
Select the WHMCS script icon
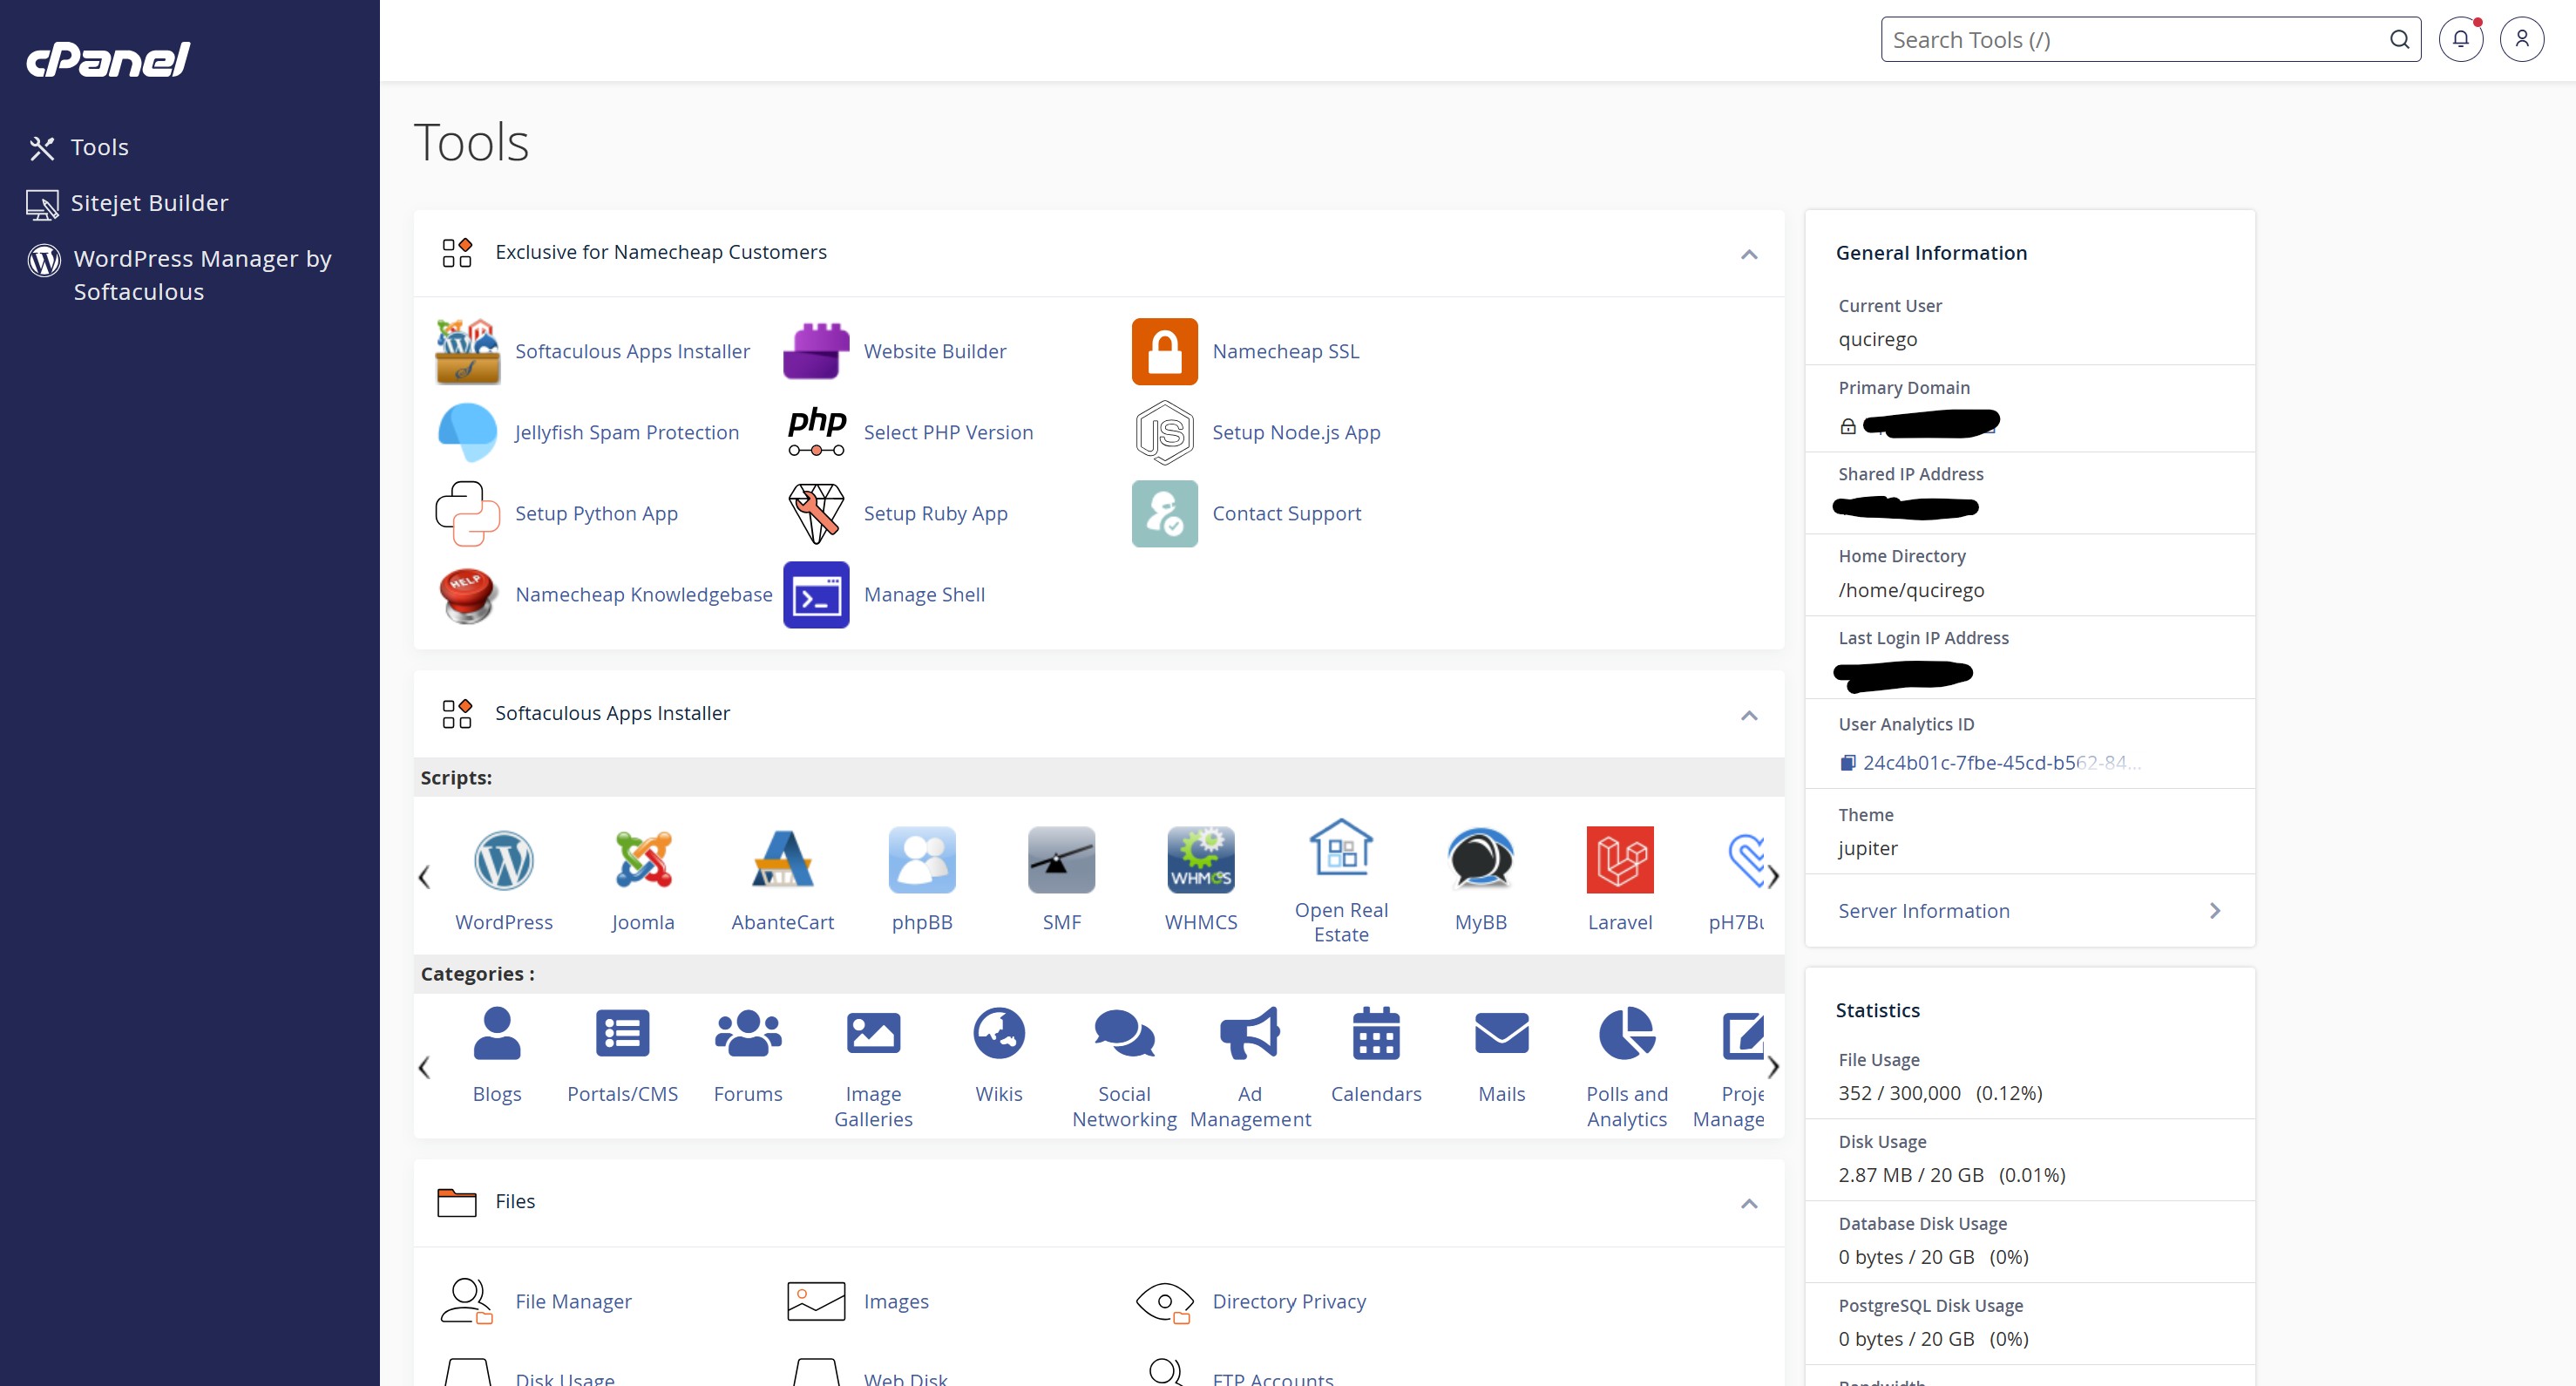coord(1201,860)
